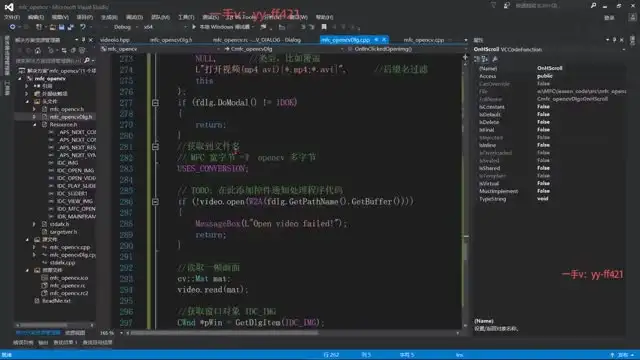This screenshot has width=640, height=360.
Task: Click the navigate backward circle icon
Action: point(12,27)
